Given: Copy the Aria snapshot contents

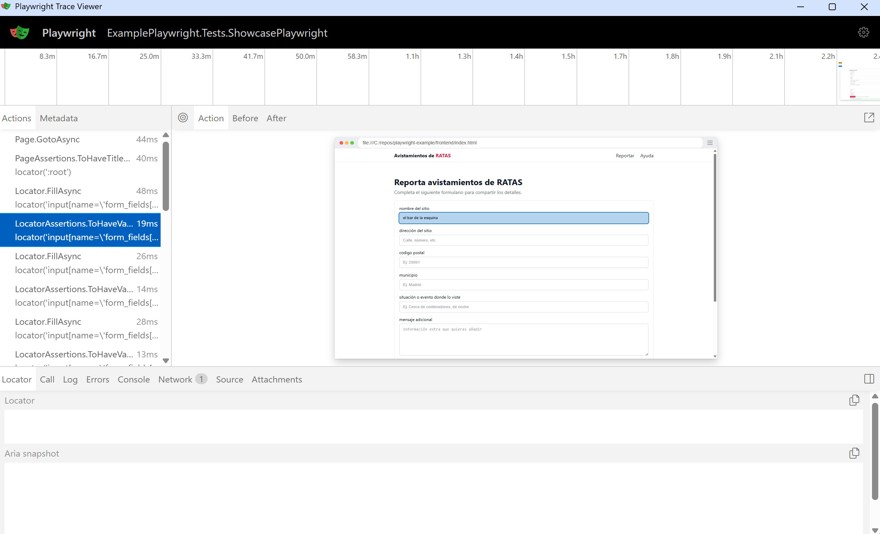Looking at the screenshot, I should point(854,454).
